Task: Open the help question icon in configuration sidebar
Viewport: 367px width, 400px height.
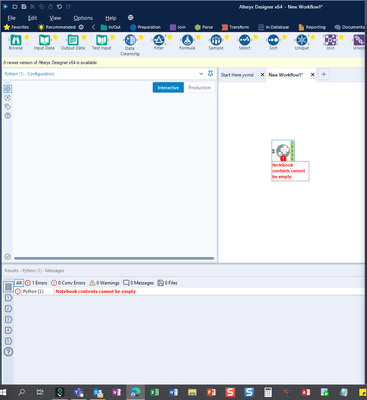Action: 8,116
